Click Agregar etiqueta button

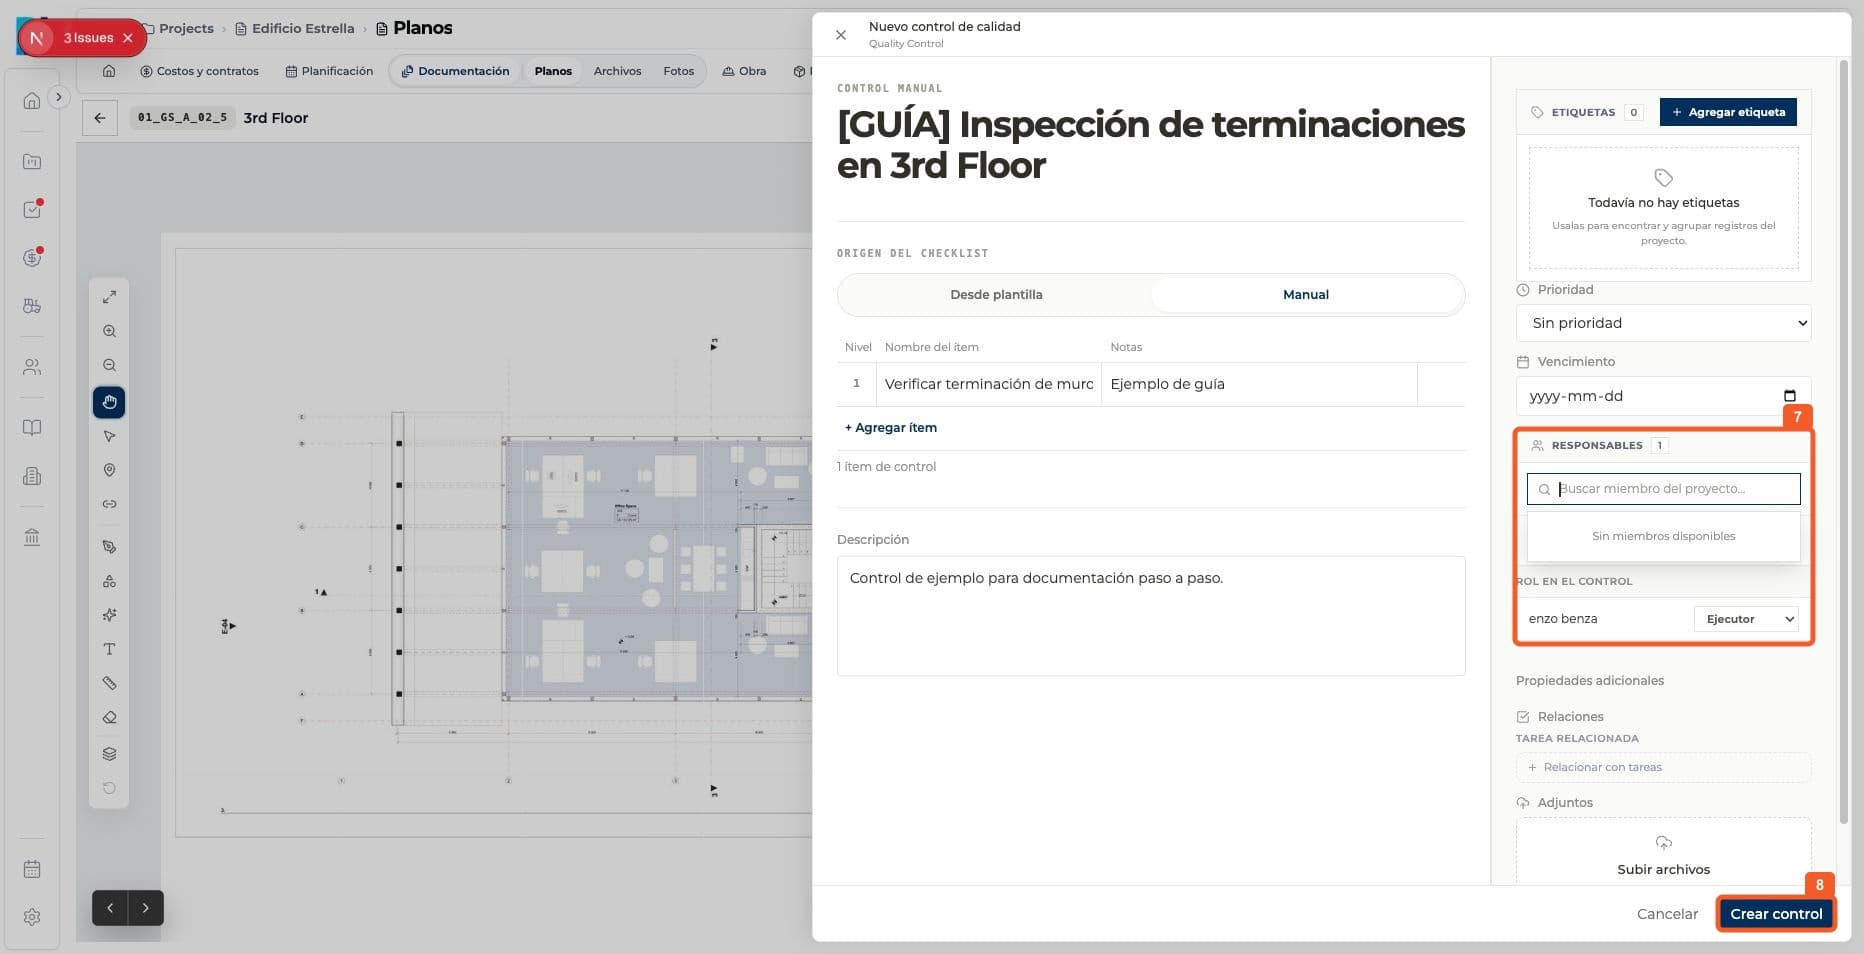pos(1728,112)
